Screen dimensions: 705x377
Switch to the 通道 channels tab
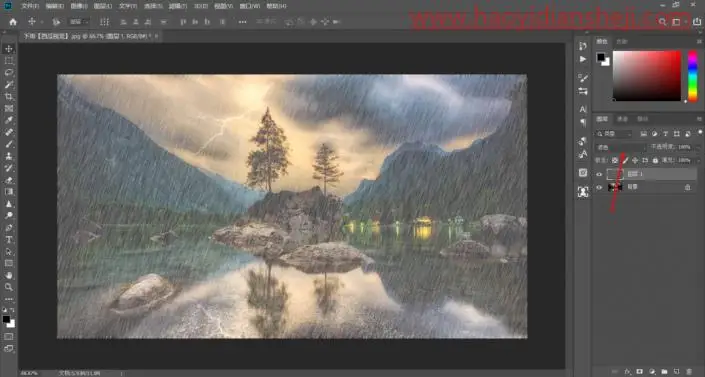pos(622,119)
